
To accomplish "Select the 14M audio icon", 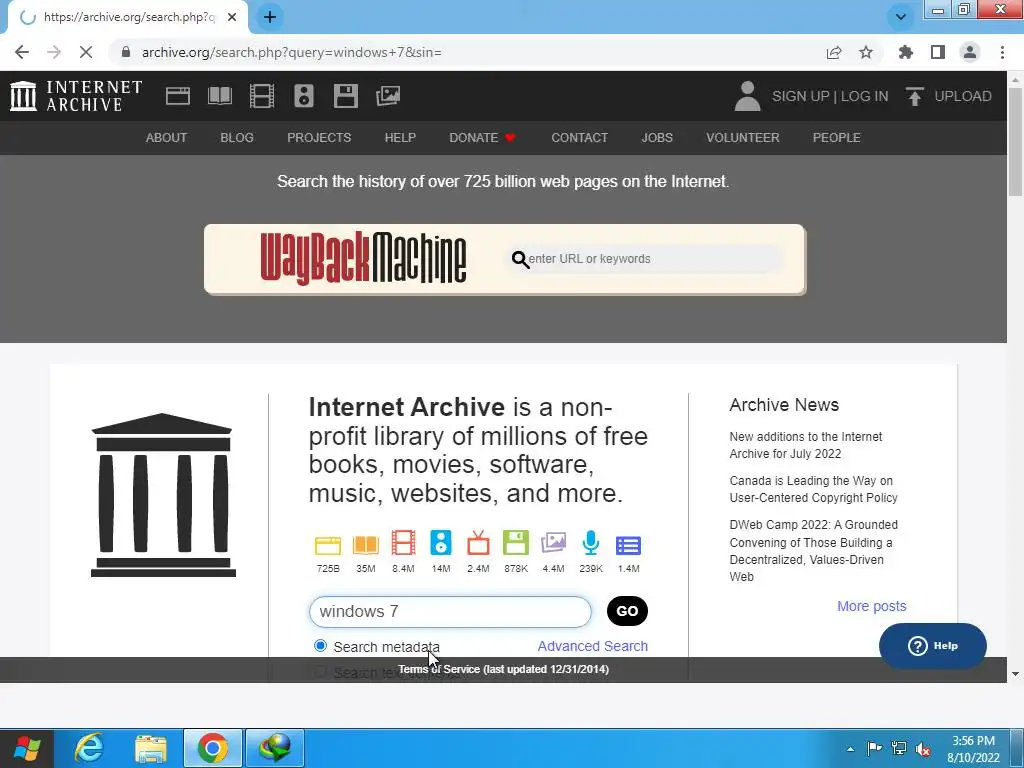I will (441, 543).
